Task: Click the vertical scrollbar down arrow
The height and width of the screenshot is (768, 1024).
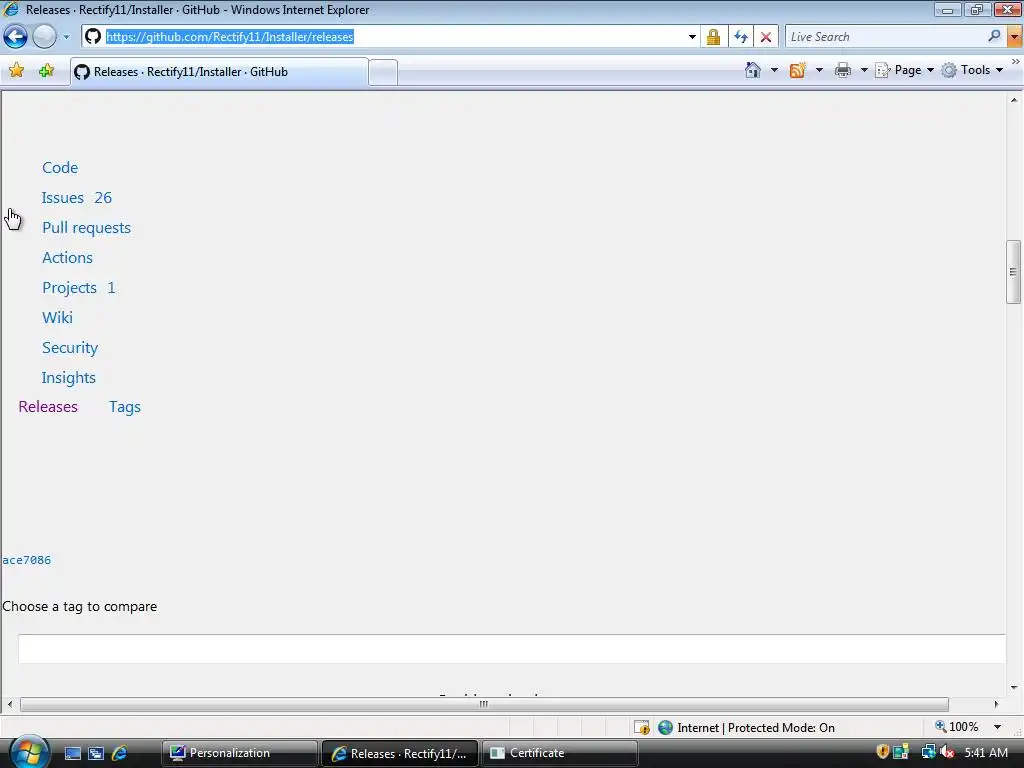Action: pyautogui.click(x=1014, y=687)
